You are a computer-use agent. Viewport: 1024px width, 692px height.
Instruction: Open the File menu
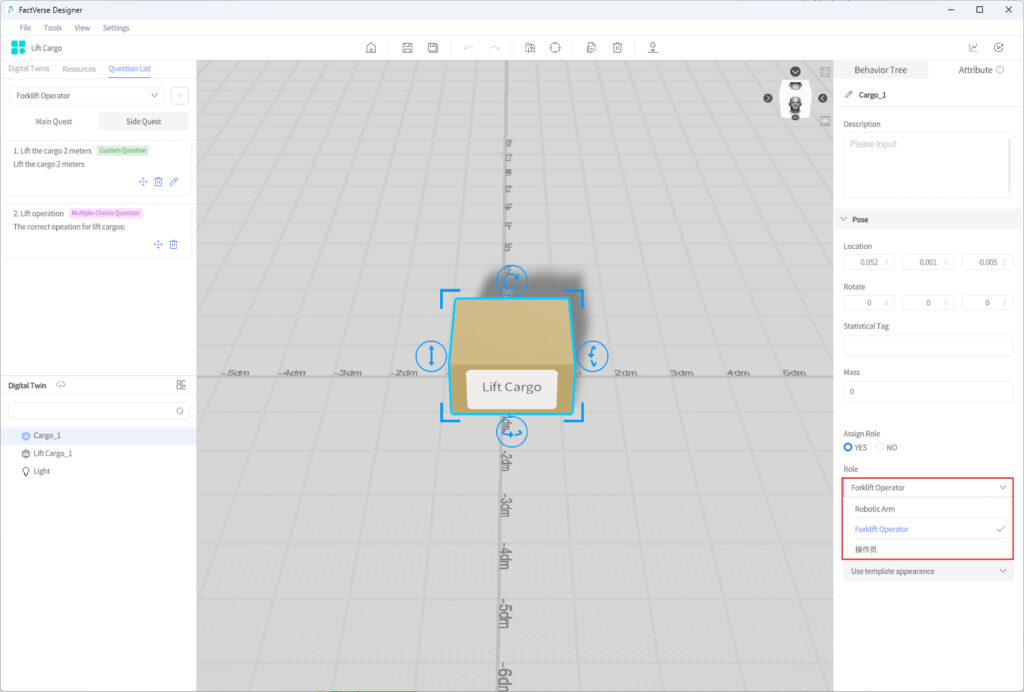25,27
